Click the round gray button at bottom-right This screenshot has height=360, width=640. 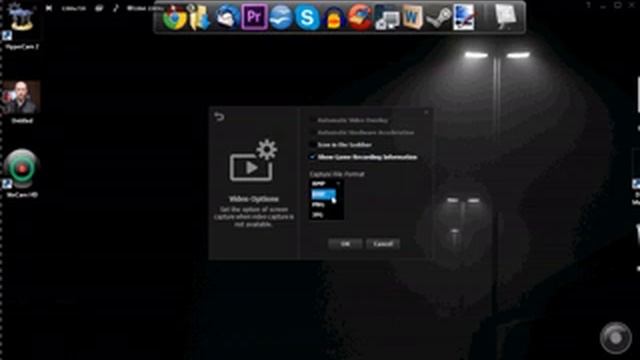[616, 338]
